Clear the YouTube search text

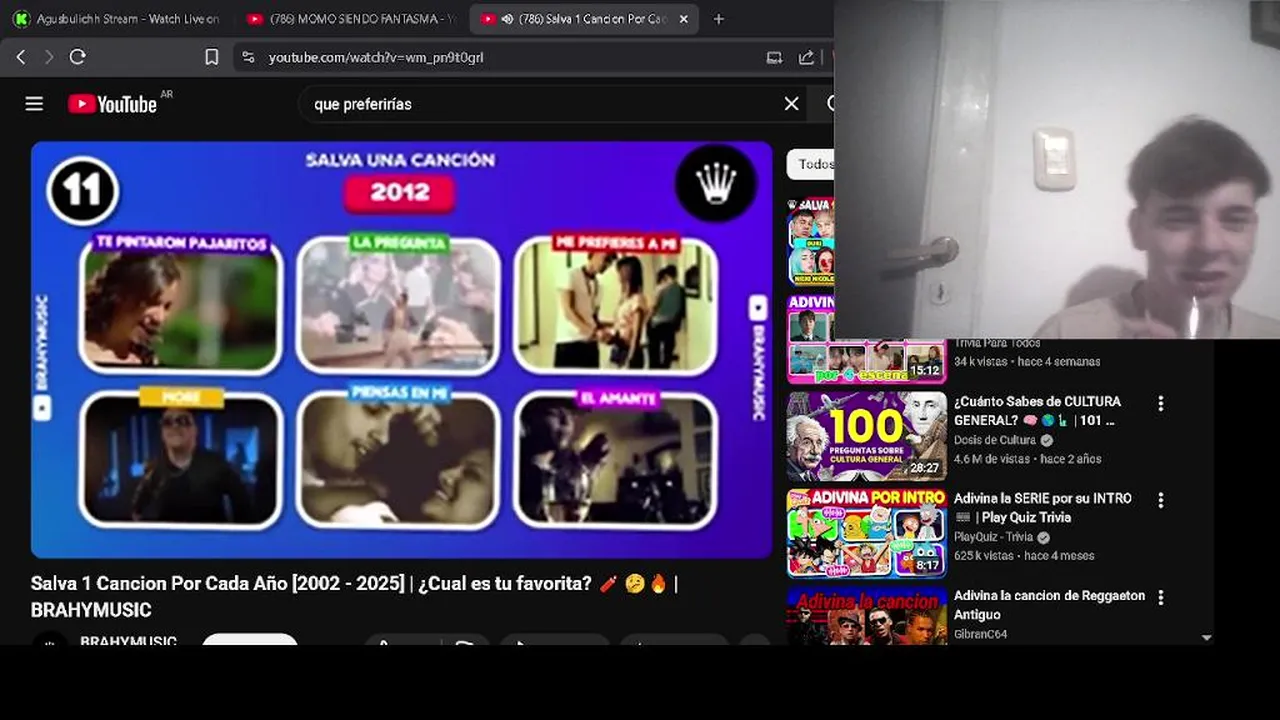(791, 104)
